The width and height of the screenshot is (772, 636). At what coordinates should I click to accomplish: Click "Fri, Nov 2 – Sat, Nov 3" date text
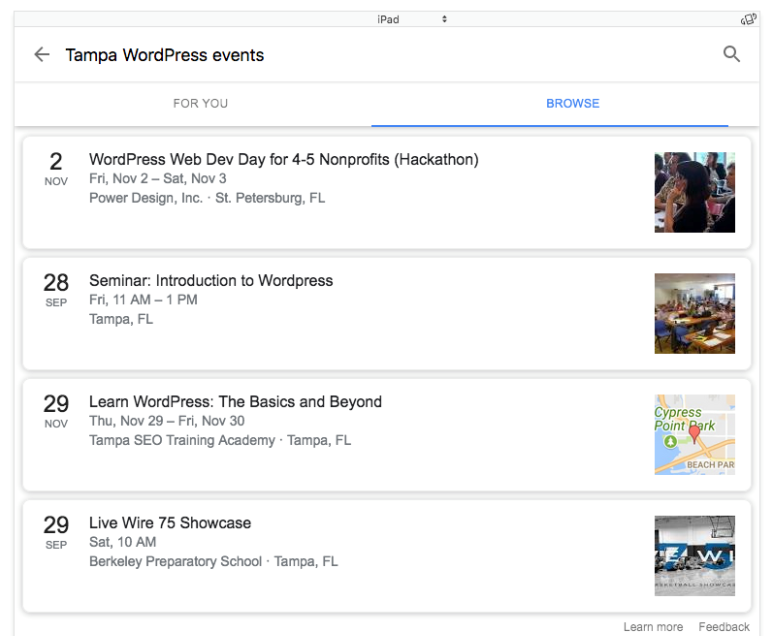tap(158, 178)
